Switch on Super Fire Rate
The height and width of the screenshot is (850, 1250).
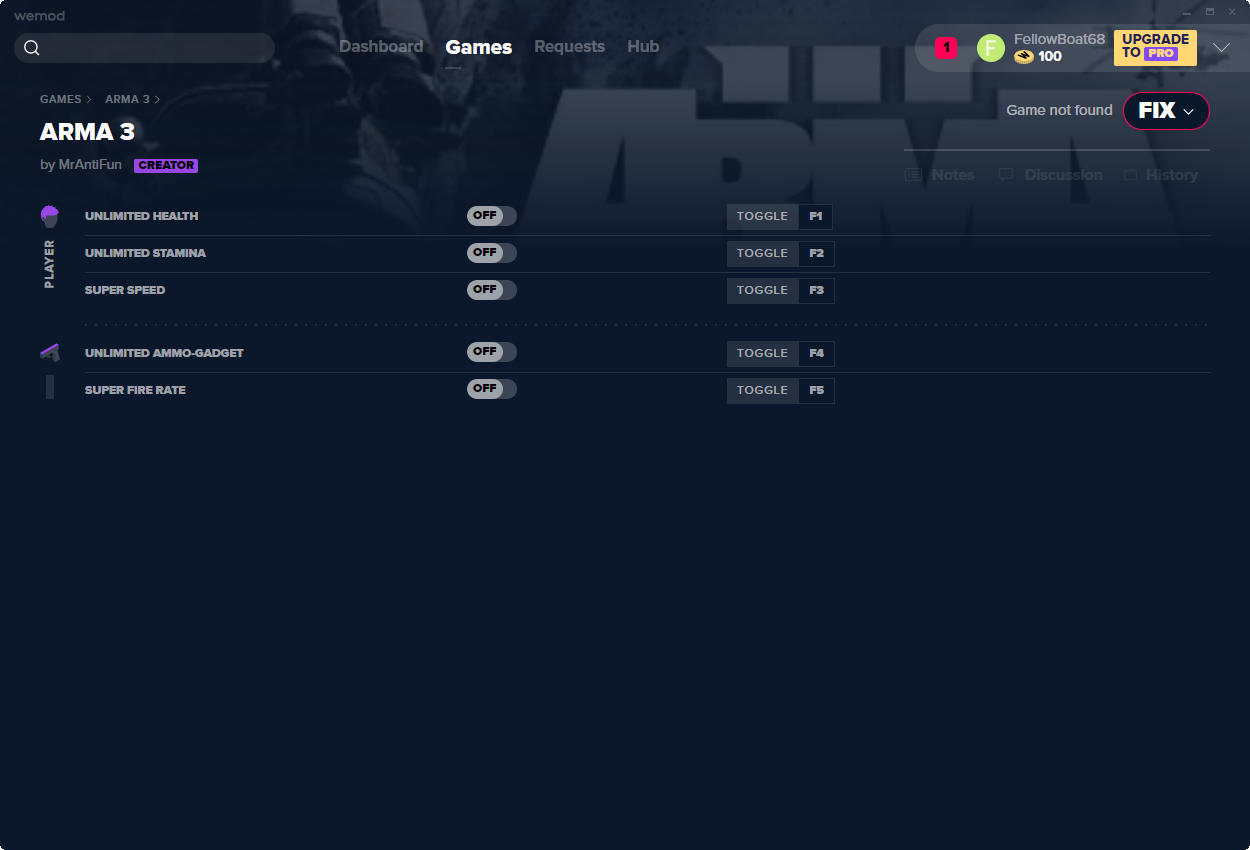point(491,389)
